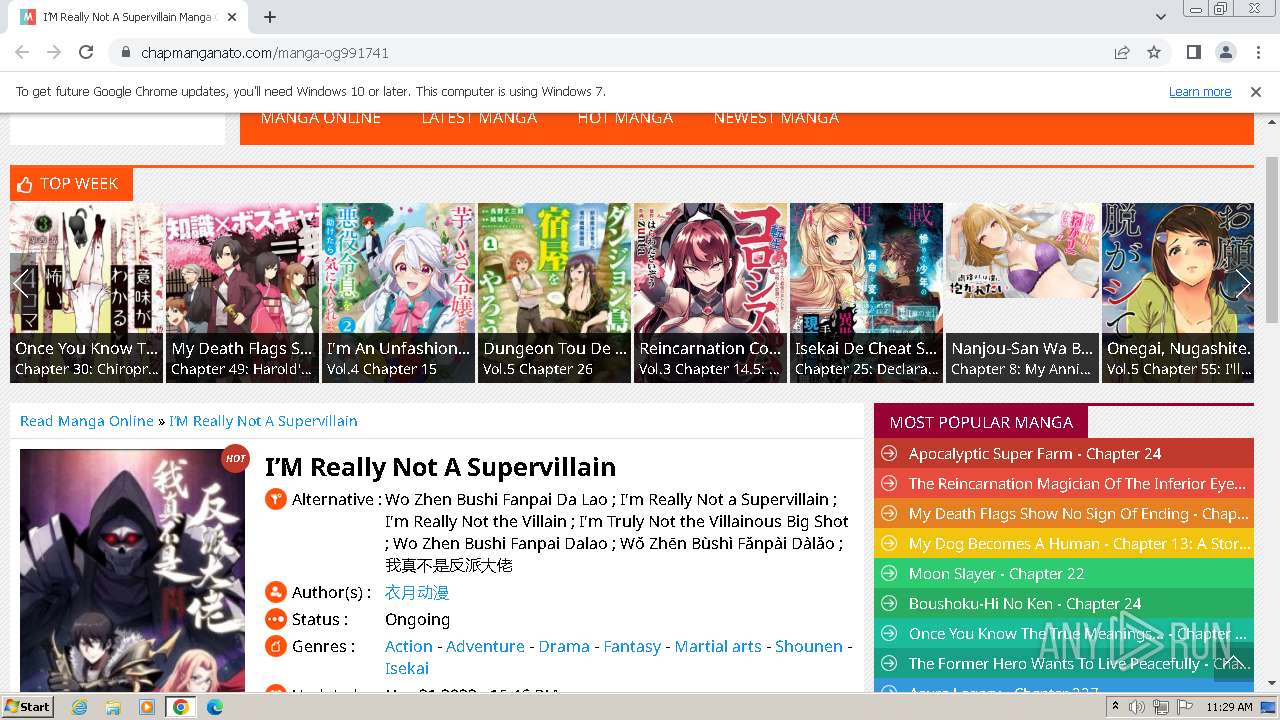Screen dimensions: 1280x720
Task: Launch Microsoft Edge from the taskbar
Action: (214, 707)
